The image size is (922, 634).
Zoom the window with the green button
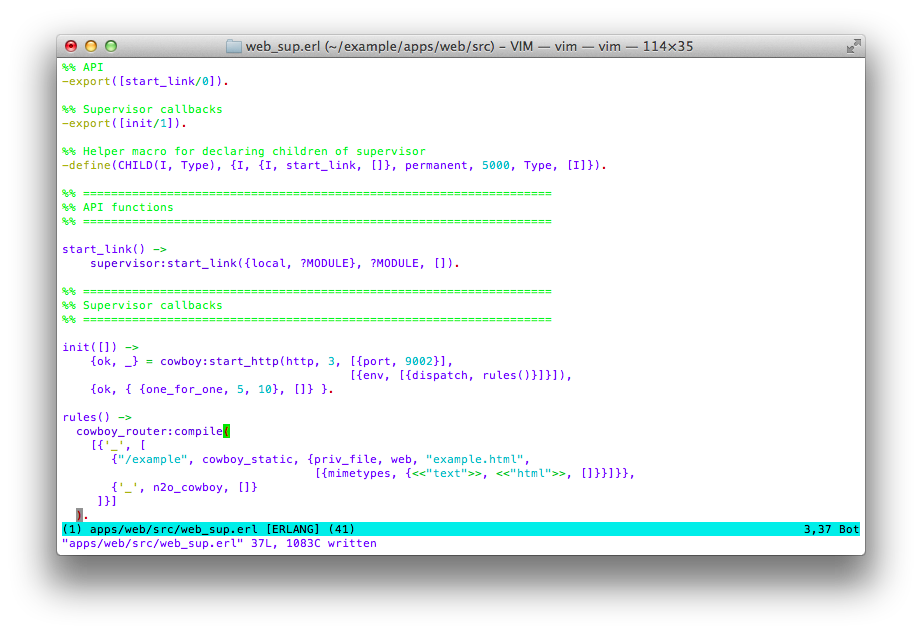point(111,46)
